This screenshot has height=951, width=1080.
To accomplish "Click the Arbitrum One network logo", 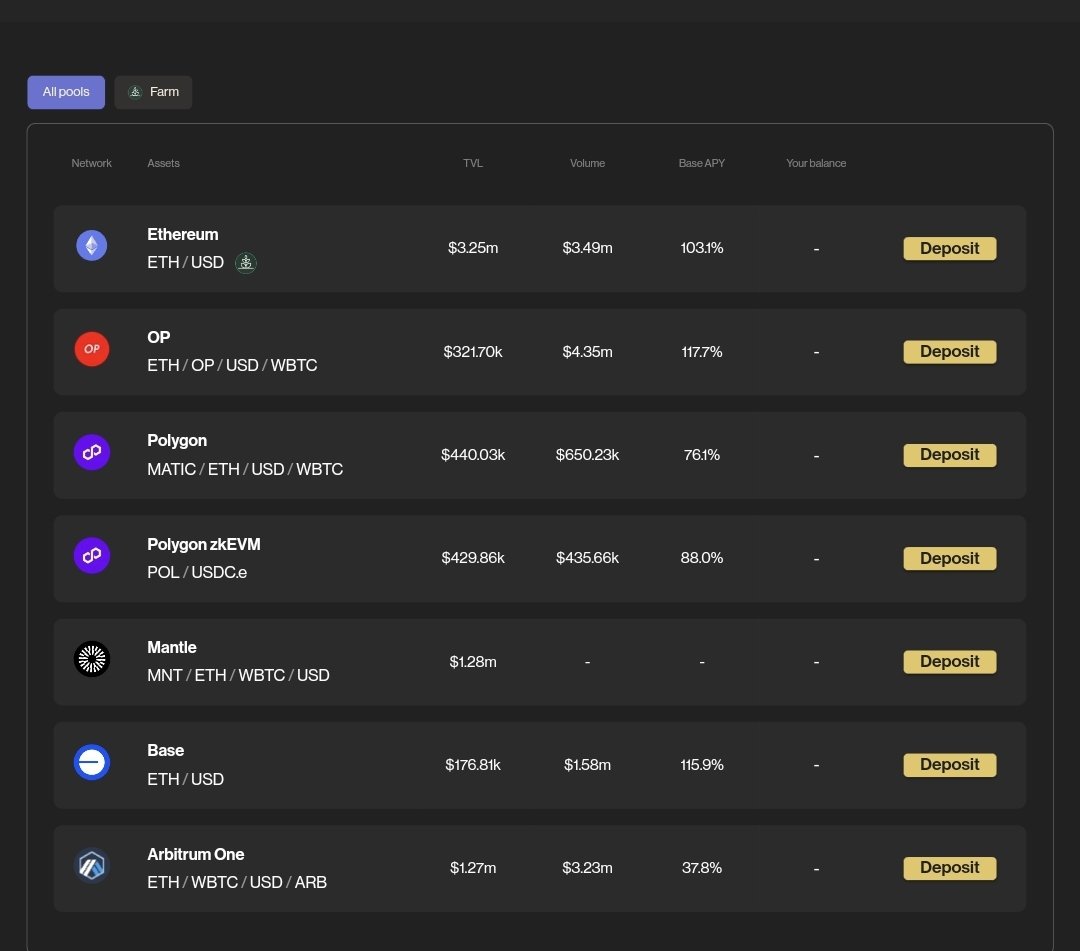I will click(92, 866).
